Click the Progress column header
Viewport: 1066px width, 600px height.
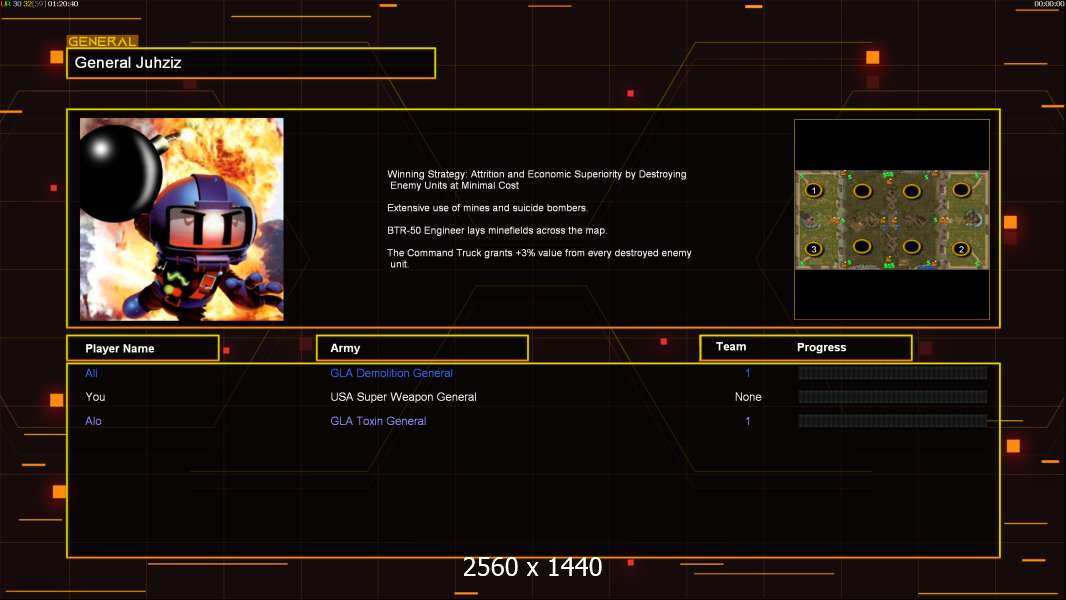click(821, 347)
